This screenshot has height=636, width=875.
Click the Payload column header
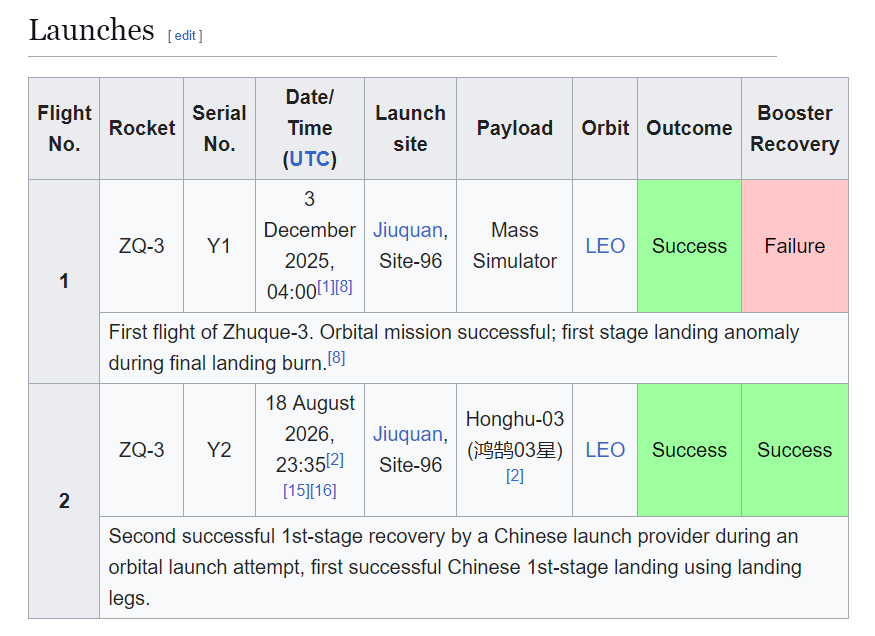[x=515, y=128]
